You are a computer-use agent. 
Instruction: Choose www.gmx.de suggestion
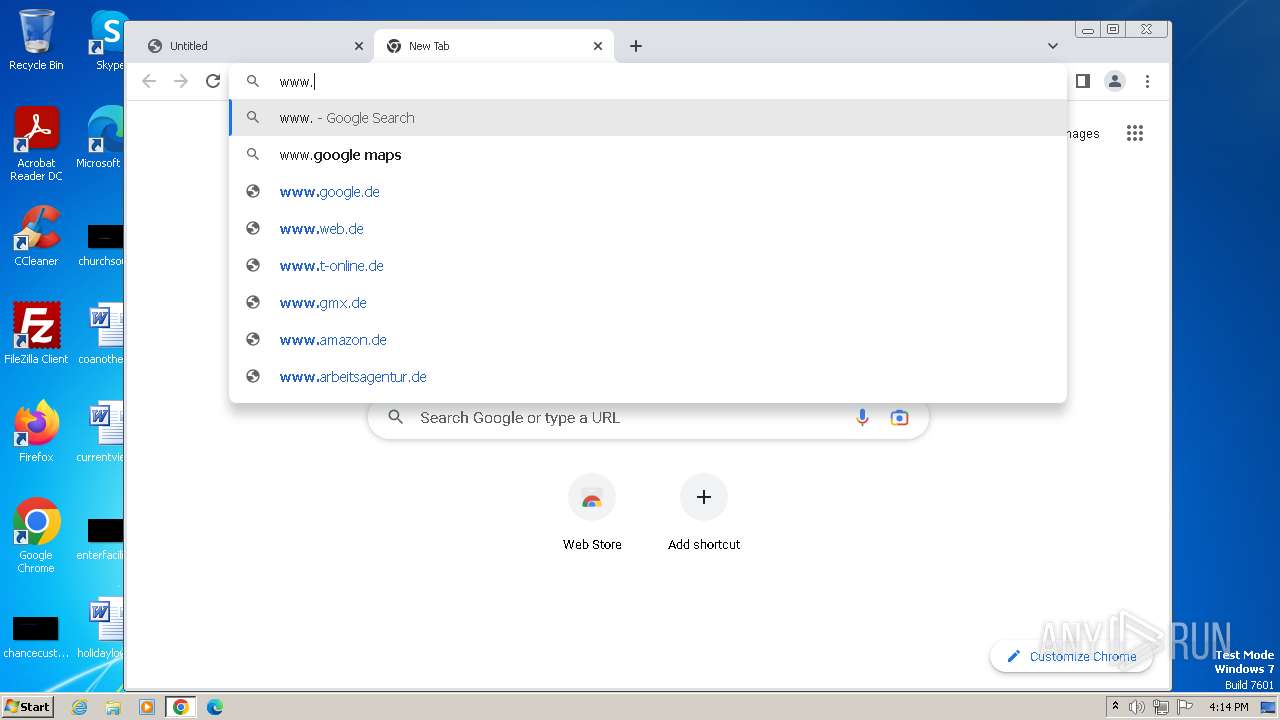648,303
